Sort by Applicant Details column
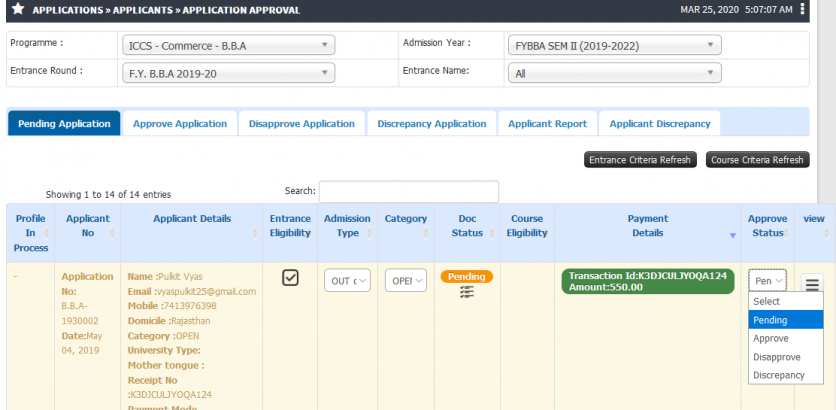Screen dimensions: 836x410 192,233
